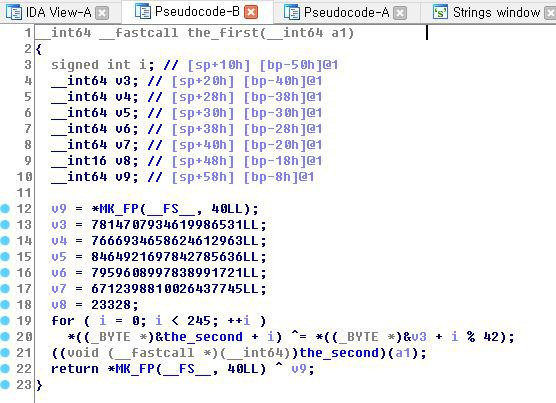The width and height of the screenshot is (556, 403).
Task: Click the for keyword on line 19
Action: click(x=63, y=321)
